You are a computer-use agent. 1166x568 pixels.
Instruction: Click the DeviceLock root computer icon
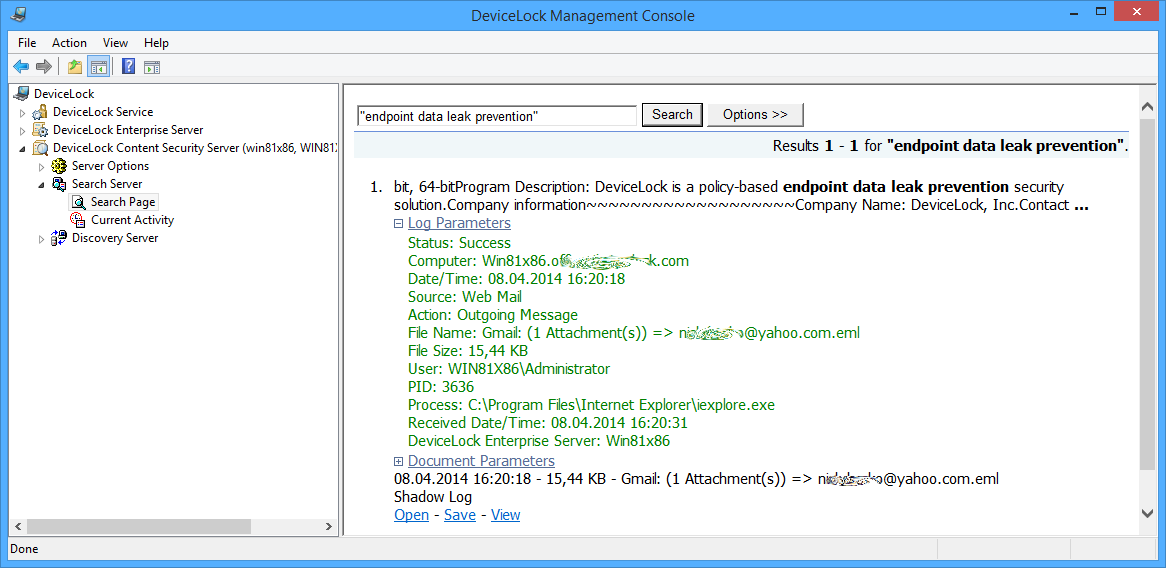22,94
